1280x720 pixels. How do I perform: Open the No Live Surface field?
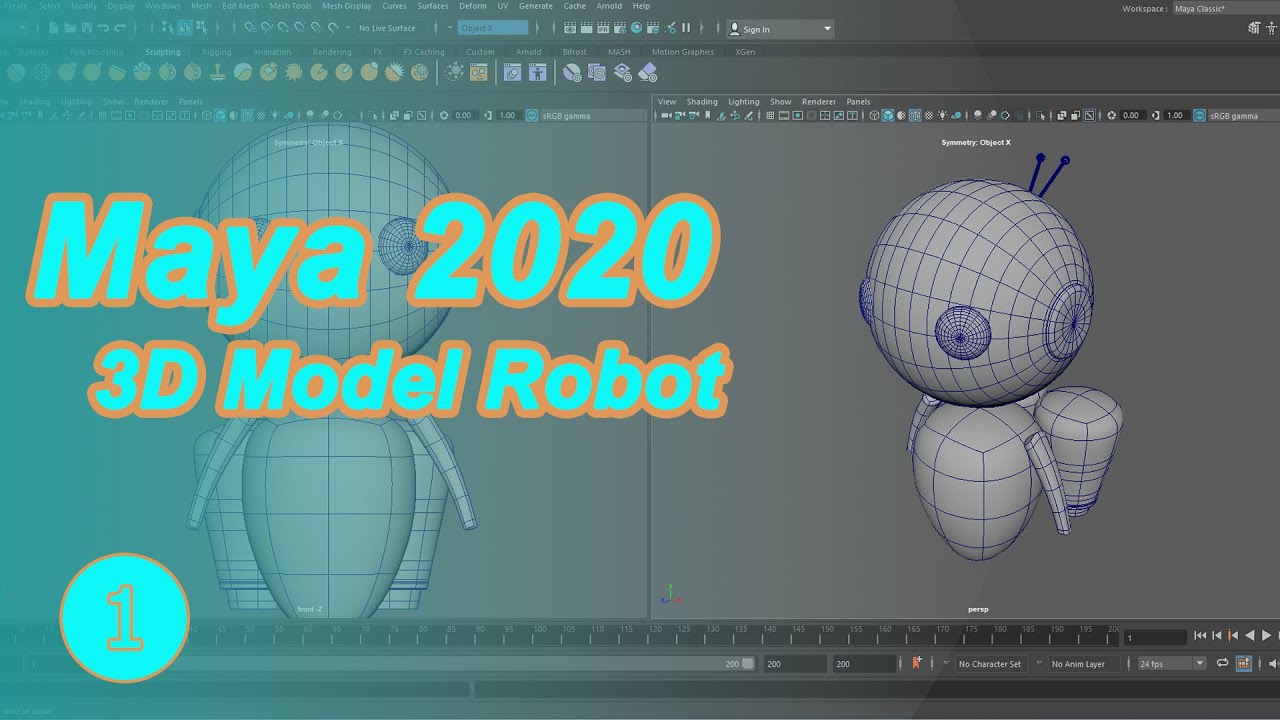click(x=390, y=28)
